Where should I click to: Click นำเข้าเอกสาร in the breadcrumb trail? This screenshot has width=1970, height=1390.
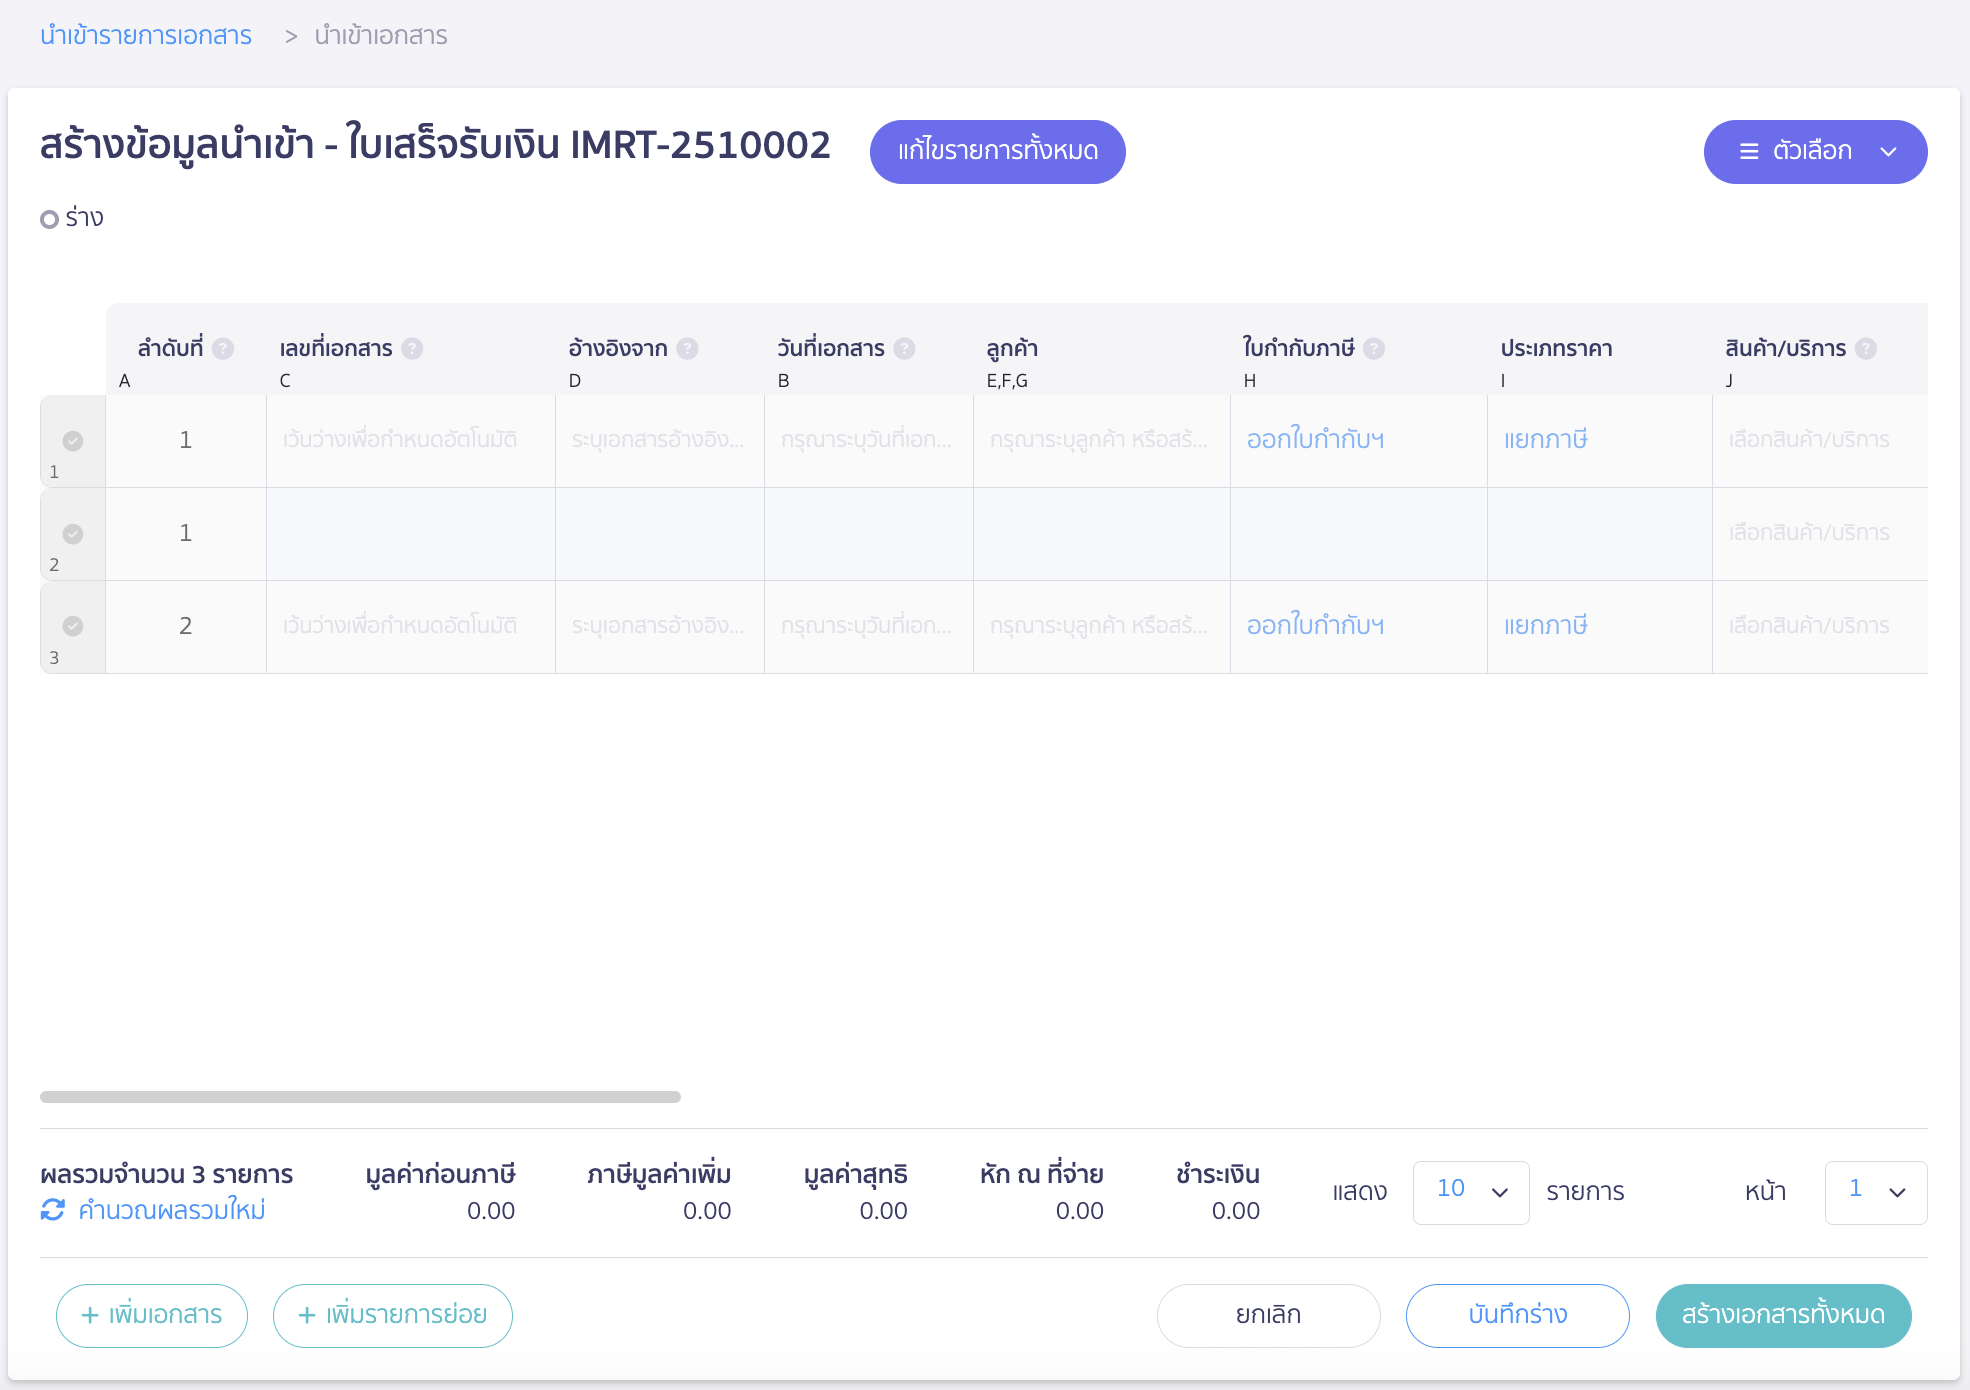tap(380, 35)
